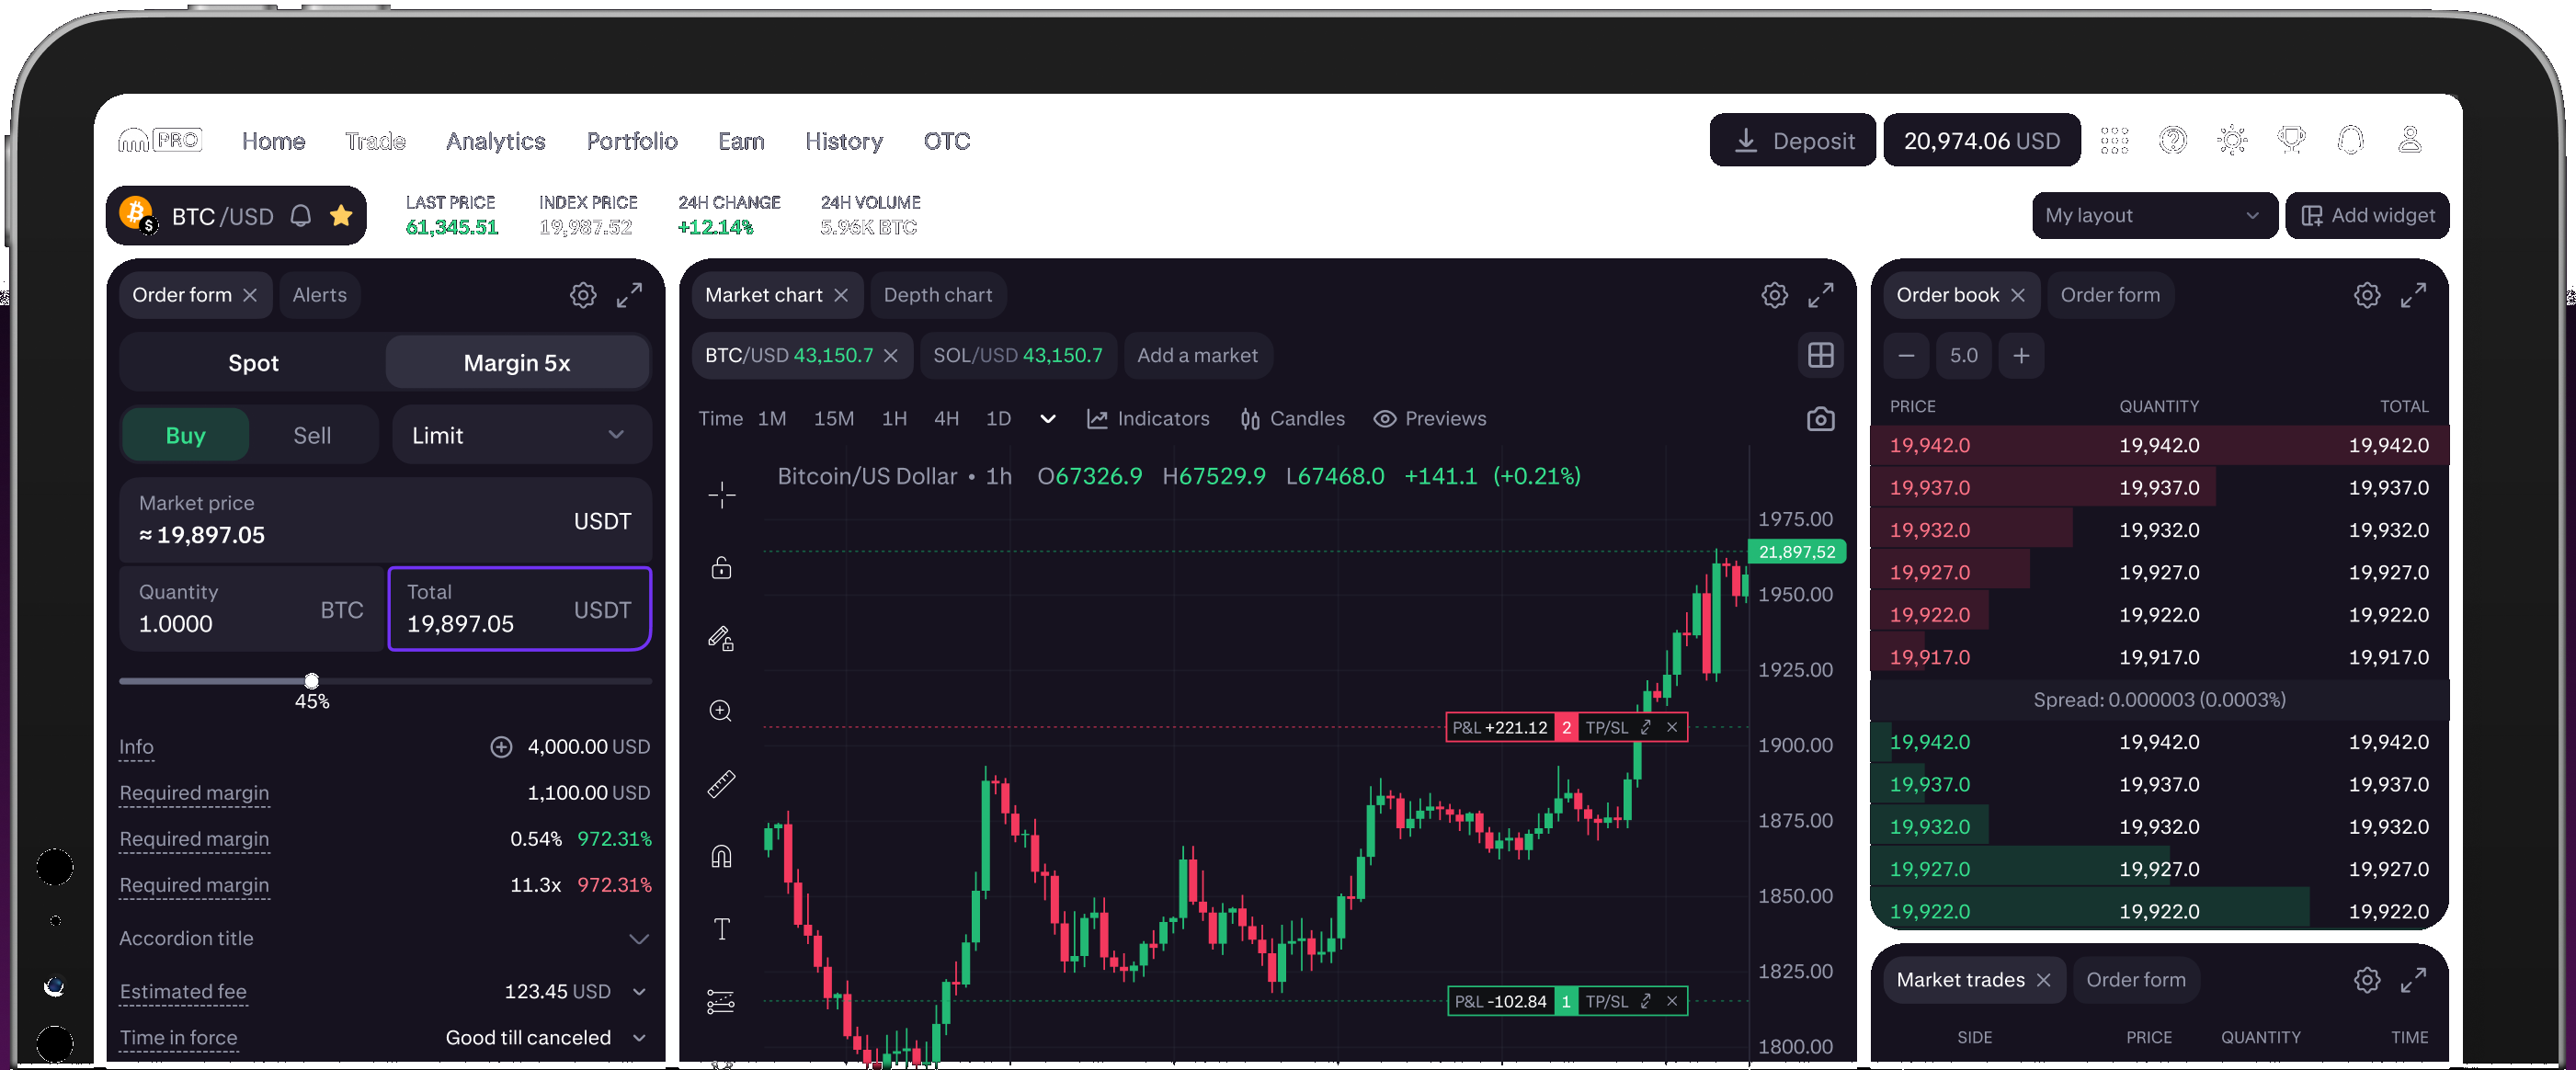Open the Limit order type dropdown
This screenshot has height=1070, width=2576.
tap(522, 435)
